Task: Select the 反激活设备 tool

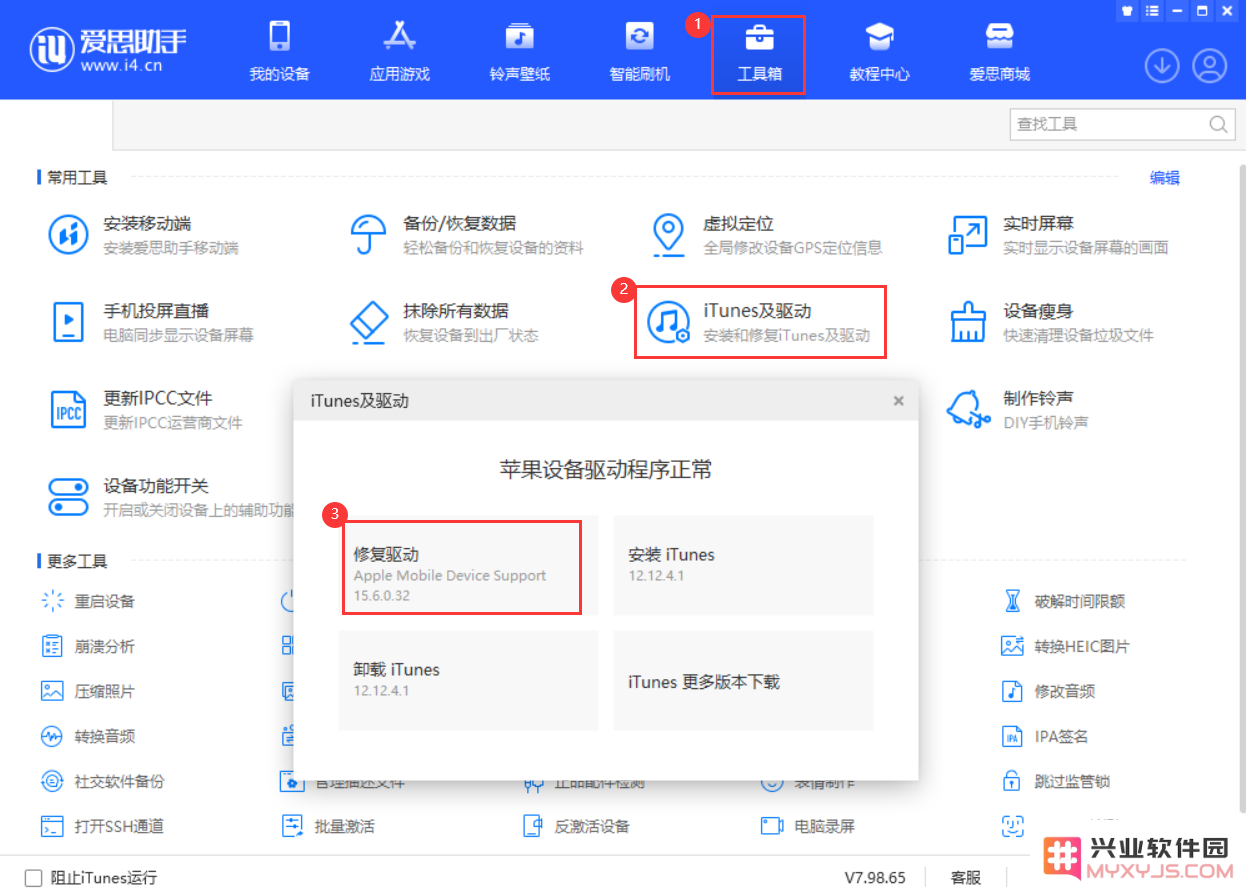Action: coord(576,826)
